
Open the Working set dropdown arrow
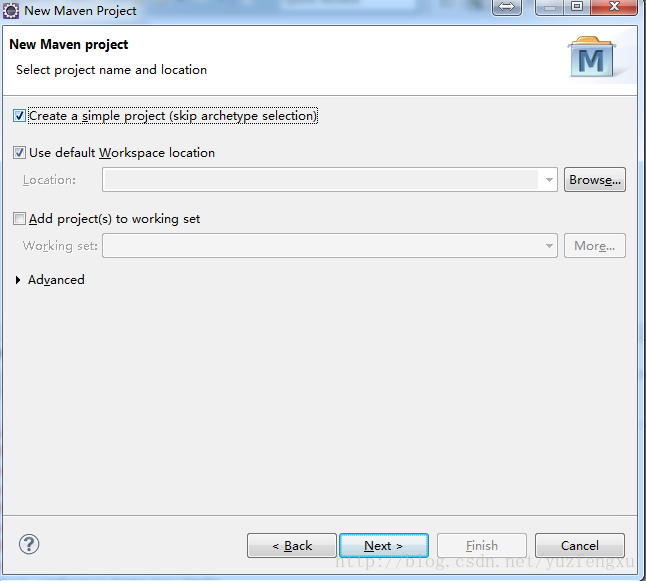click(x=549, y=246)
